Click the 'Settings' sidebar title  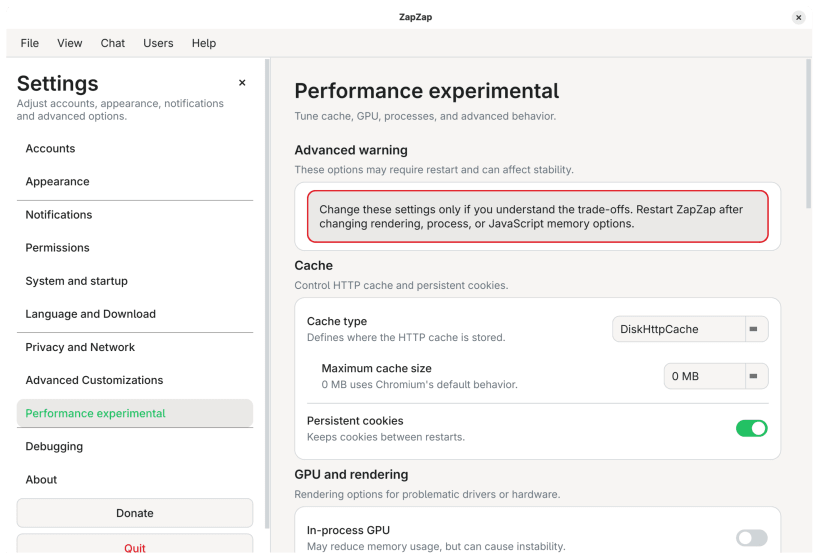[57, 84]
